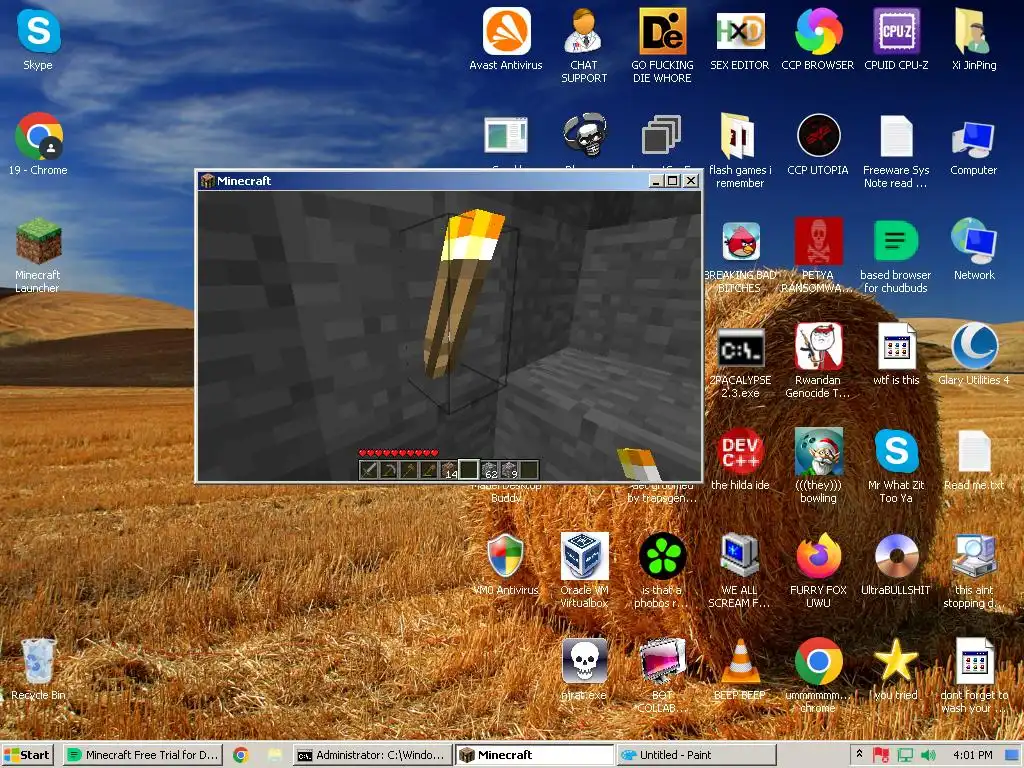Open the 'dont forget to wash your' file
The height and width of the screenshot is (768, 1024).
pos(974,661)
